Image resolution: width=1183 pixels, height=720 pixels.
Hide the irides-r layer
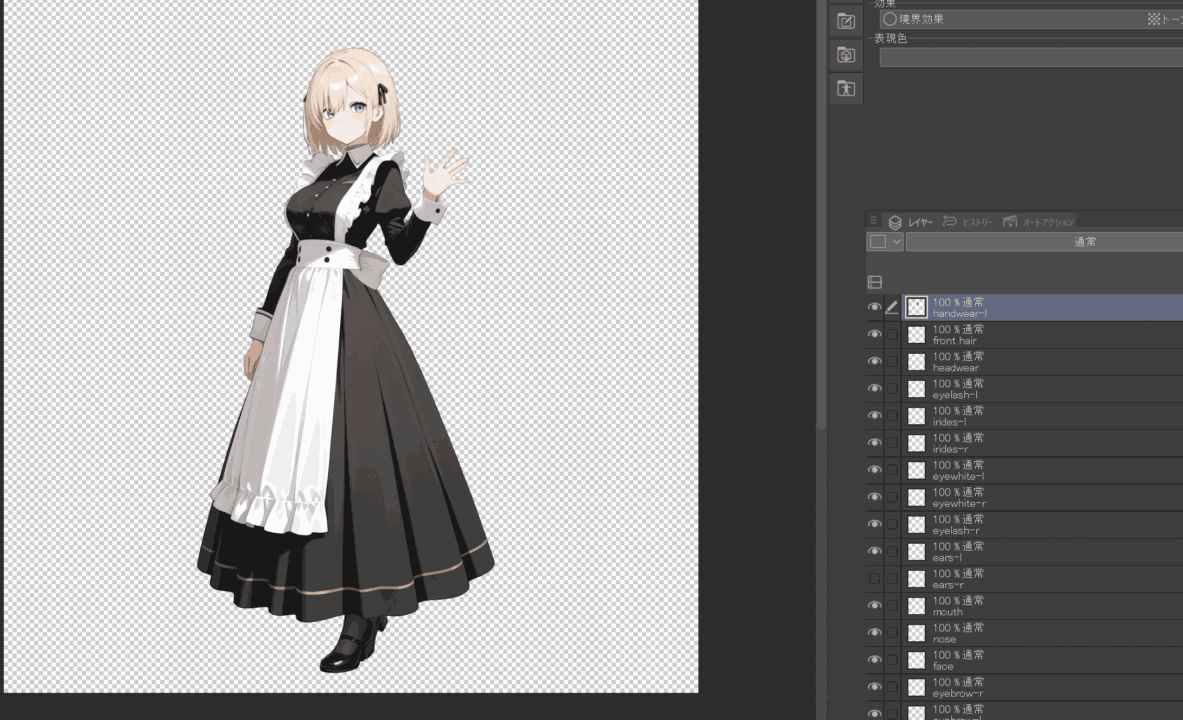[x=874, y=443]
